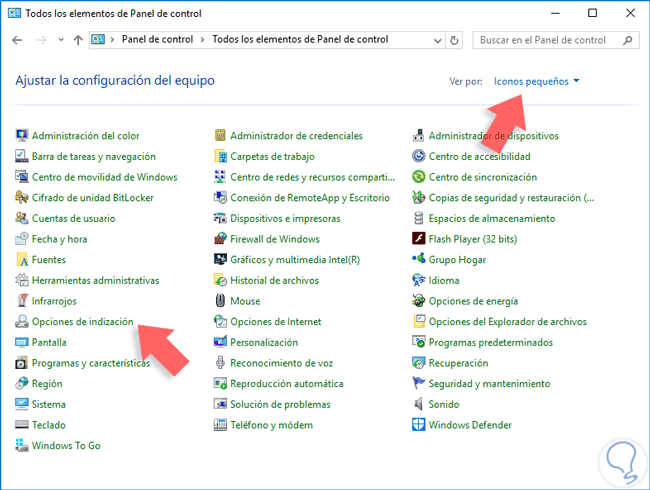Image resolution: width=650 pixels, height=490 pixels.
Task: Open the Opciones de energía icon
Action: pos(419,301)
